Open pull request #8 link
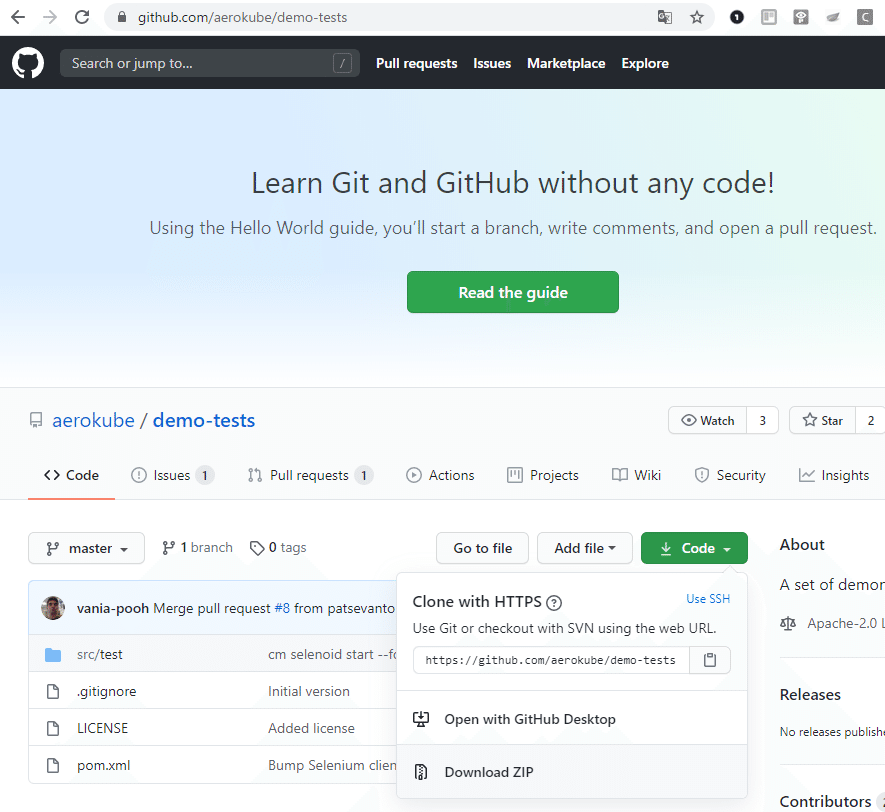 (x=282, y=608)
